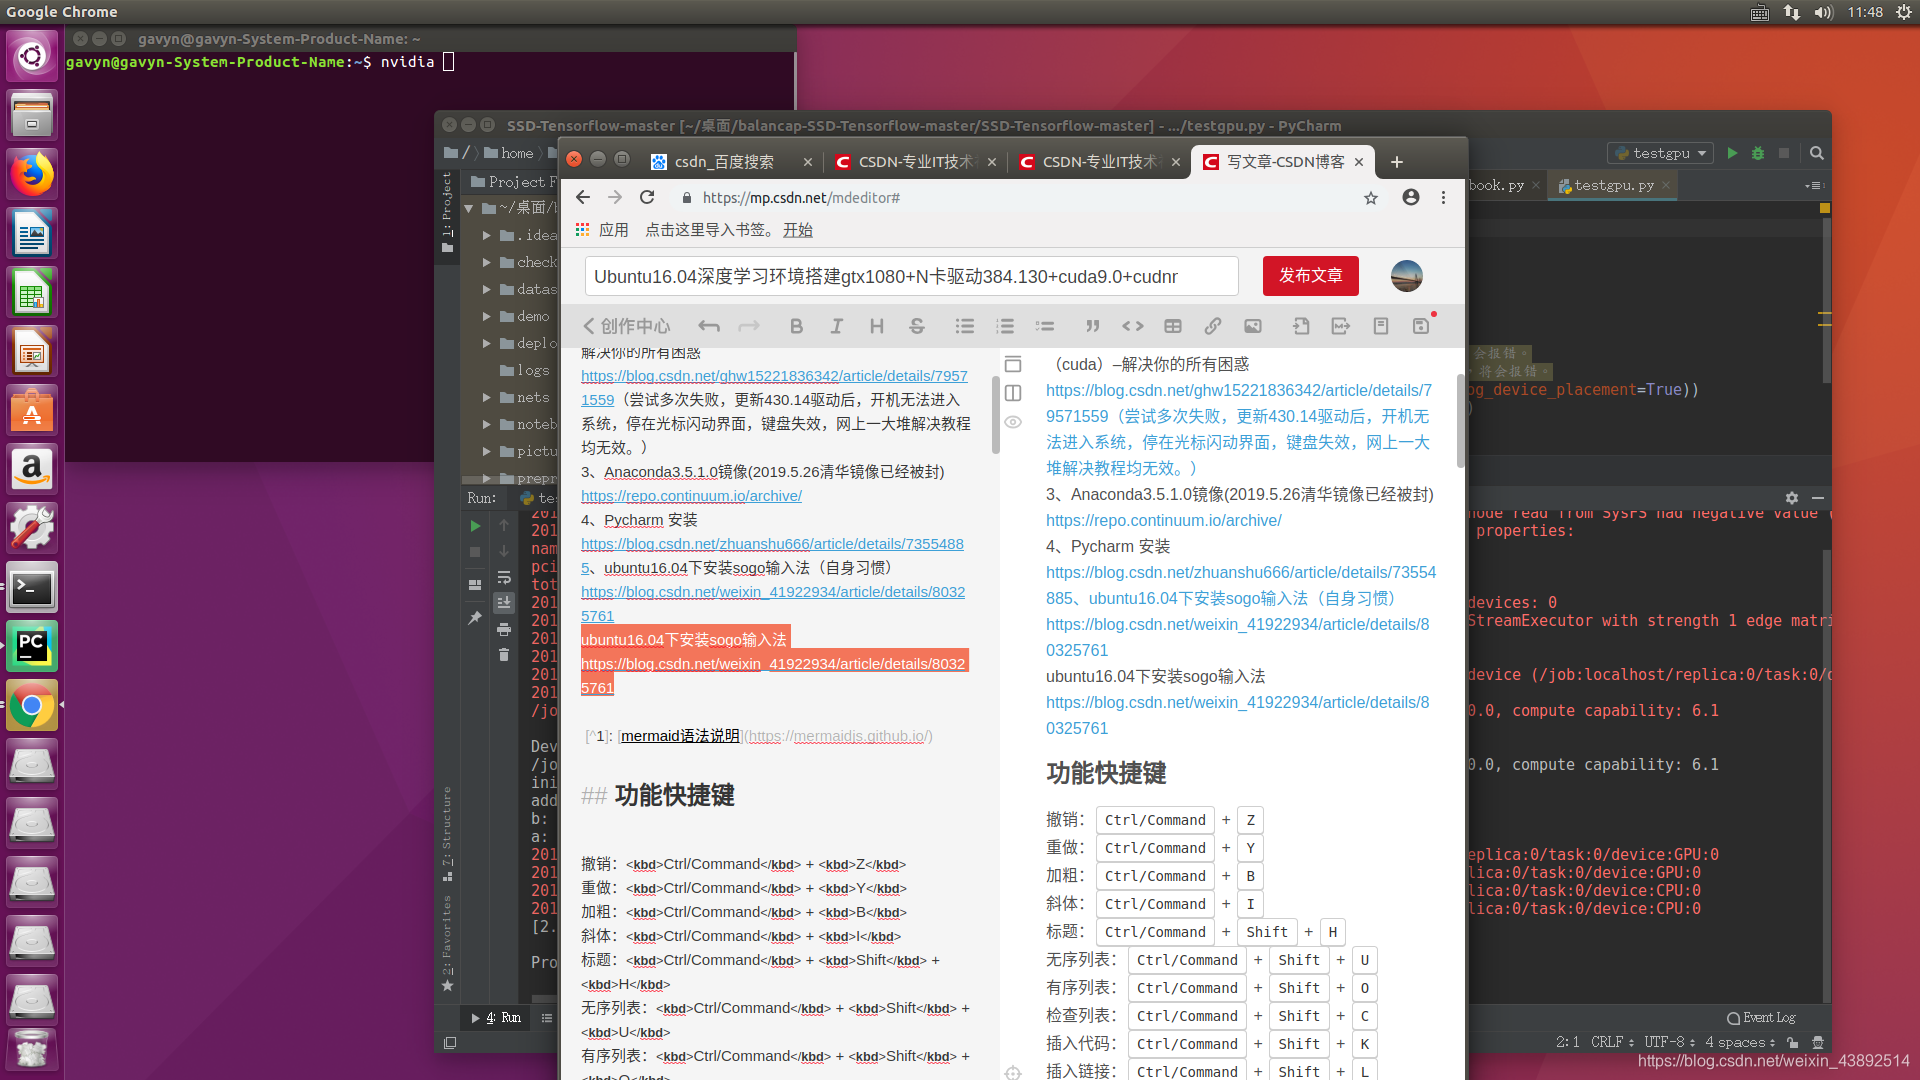Insert a blockquote via the quote icon
Screen dimensions: 1920x1080
coord(1092,326)
